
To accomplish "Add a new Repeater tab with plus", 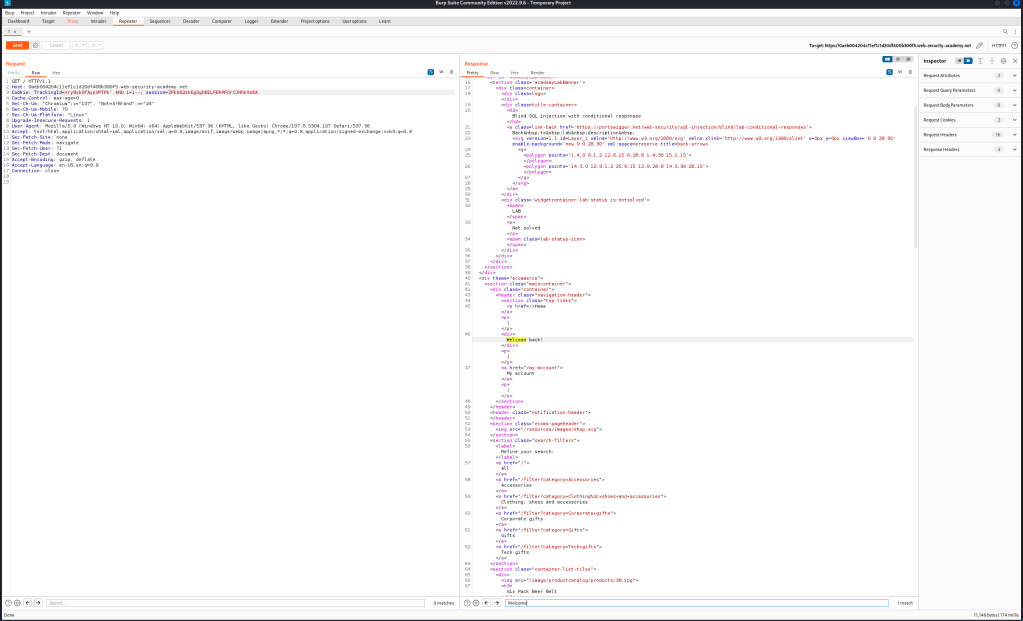I will click(29, 32).
